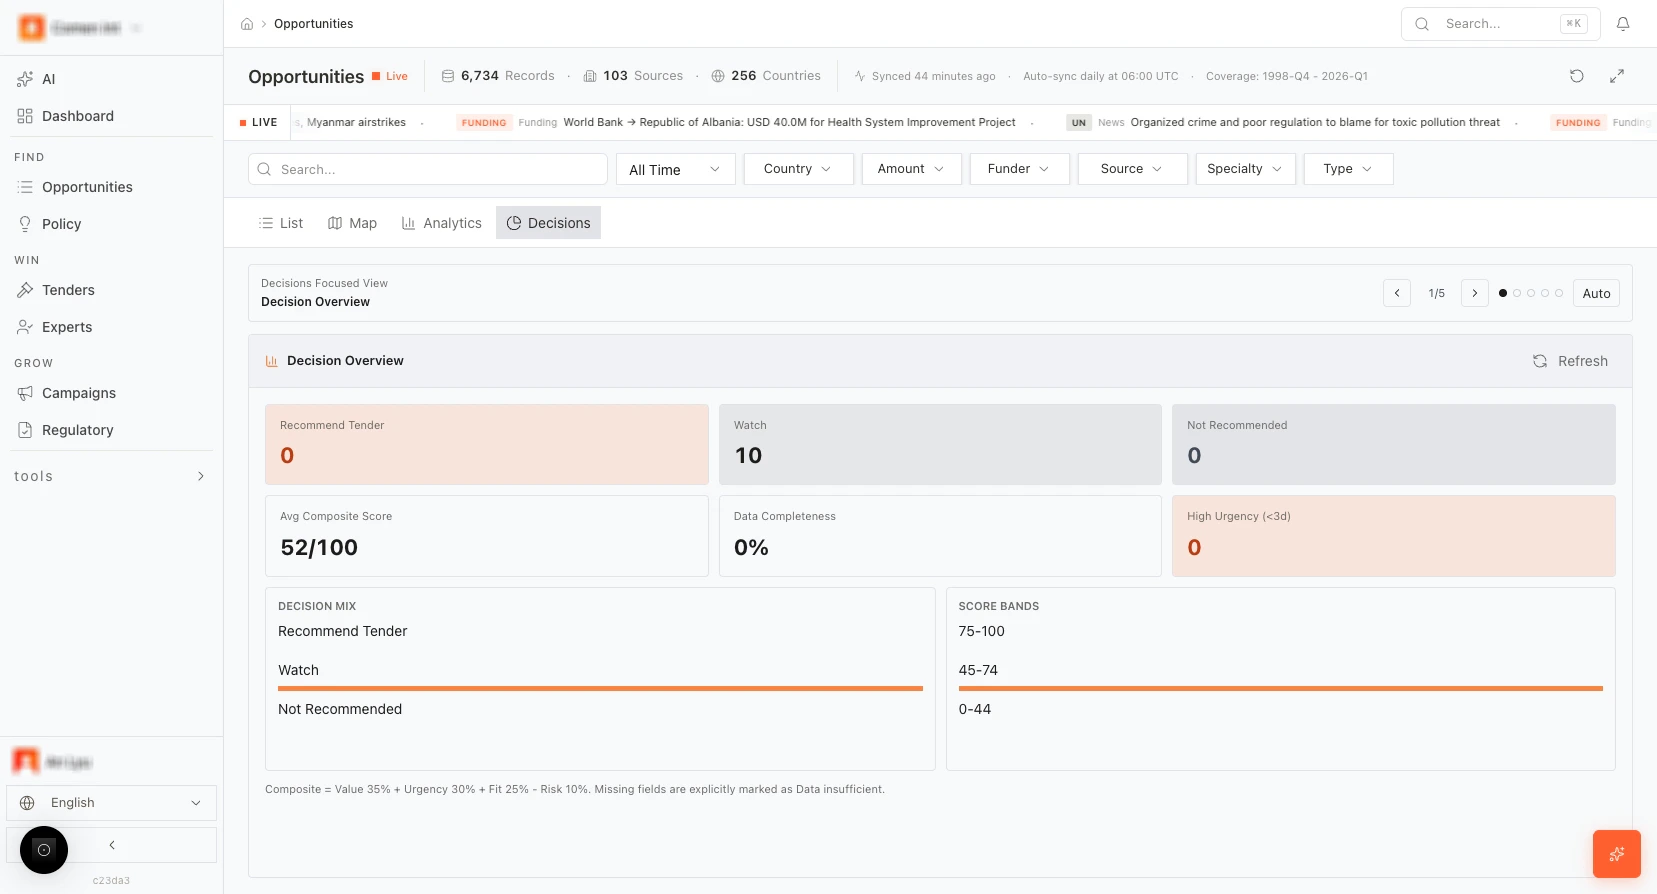The image size is (1657, 894).
Task: Click the World Bank Albania ticker item
Action: click(x=736, y=122)
